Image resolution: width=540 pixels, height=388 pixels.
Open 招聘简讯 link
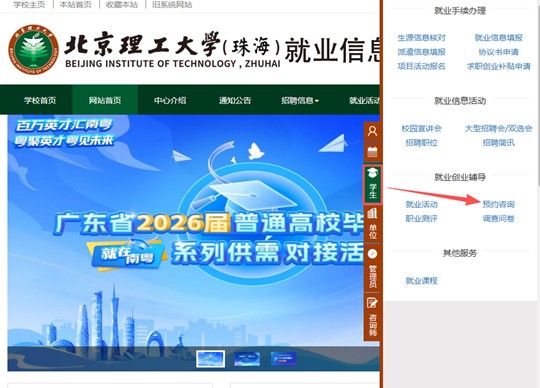[x=498, y=143]
